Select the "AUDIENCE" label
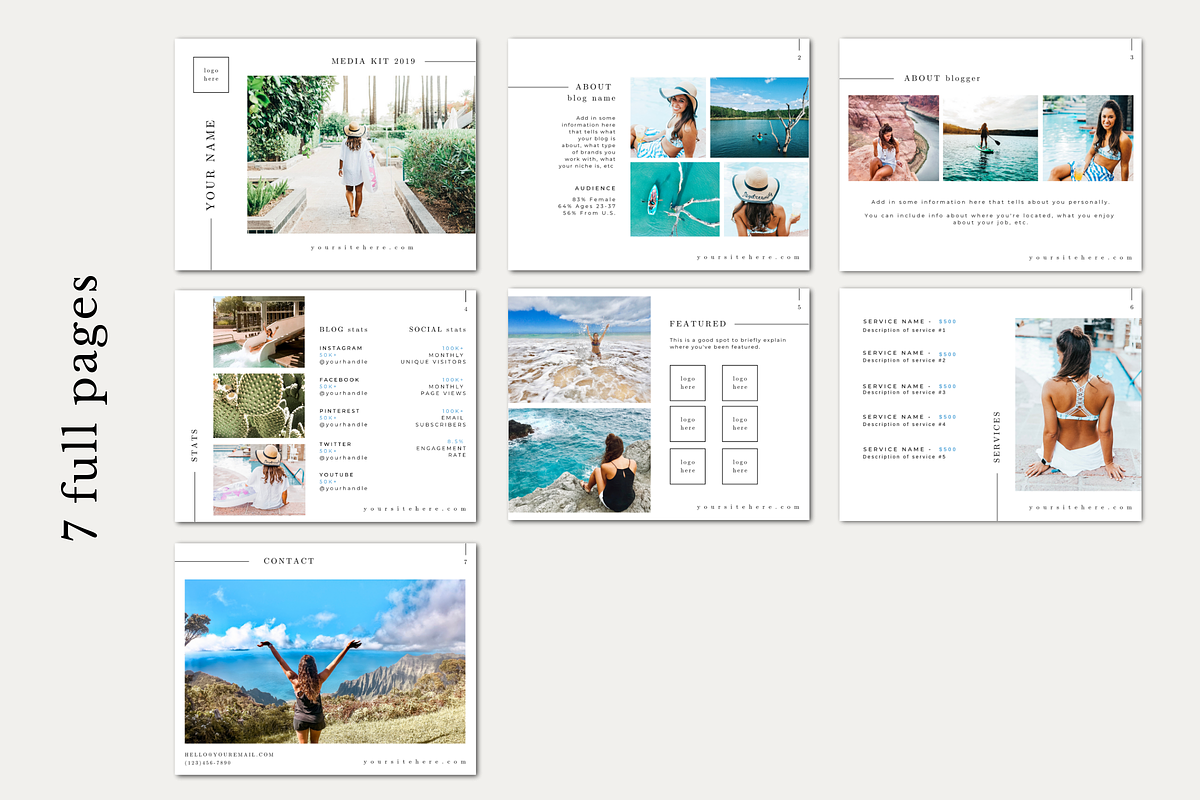This screenshot has height=800, width=1200. click(595, 188)
